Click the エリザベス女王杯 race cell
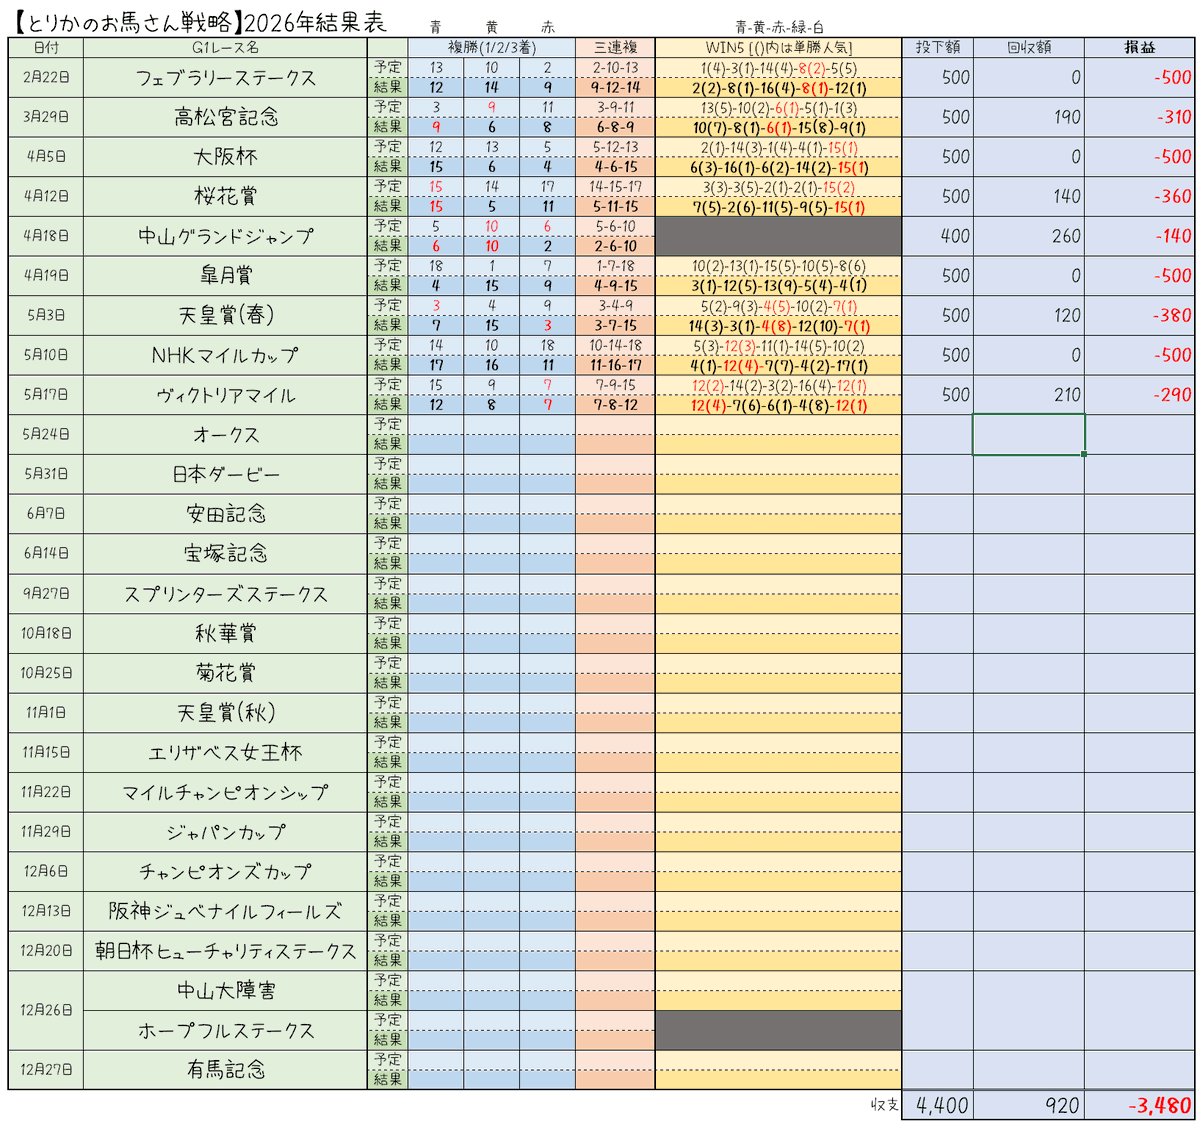Viewport: 1200px width, 1124px height. pos(225,752)
